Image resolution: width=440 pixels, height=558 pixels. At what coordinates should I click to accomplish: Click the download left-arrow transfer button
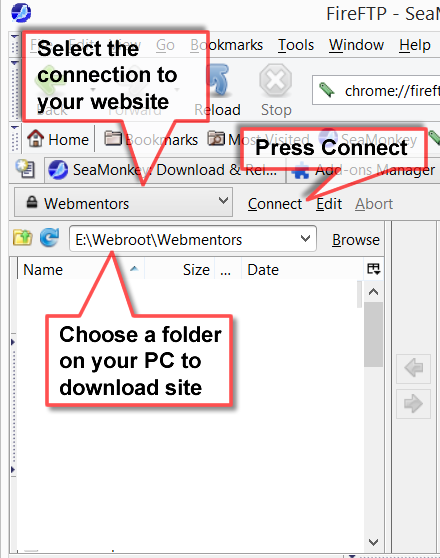413,368
